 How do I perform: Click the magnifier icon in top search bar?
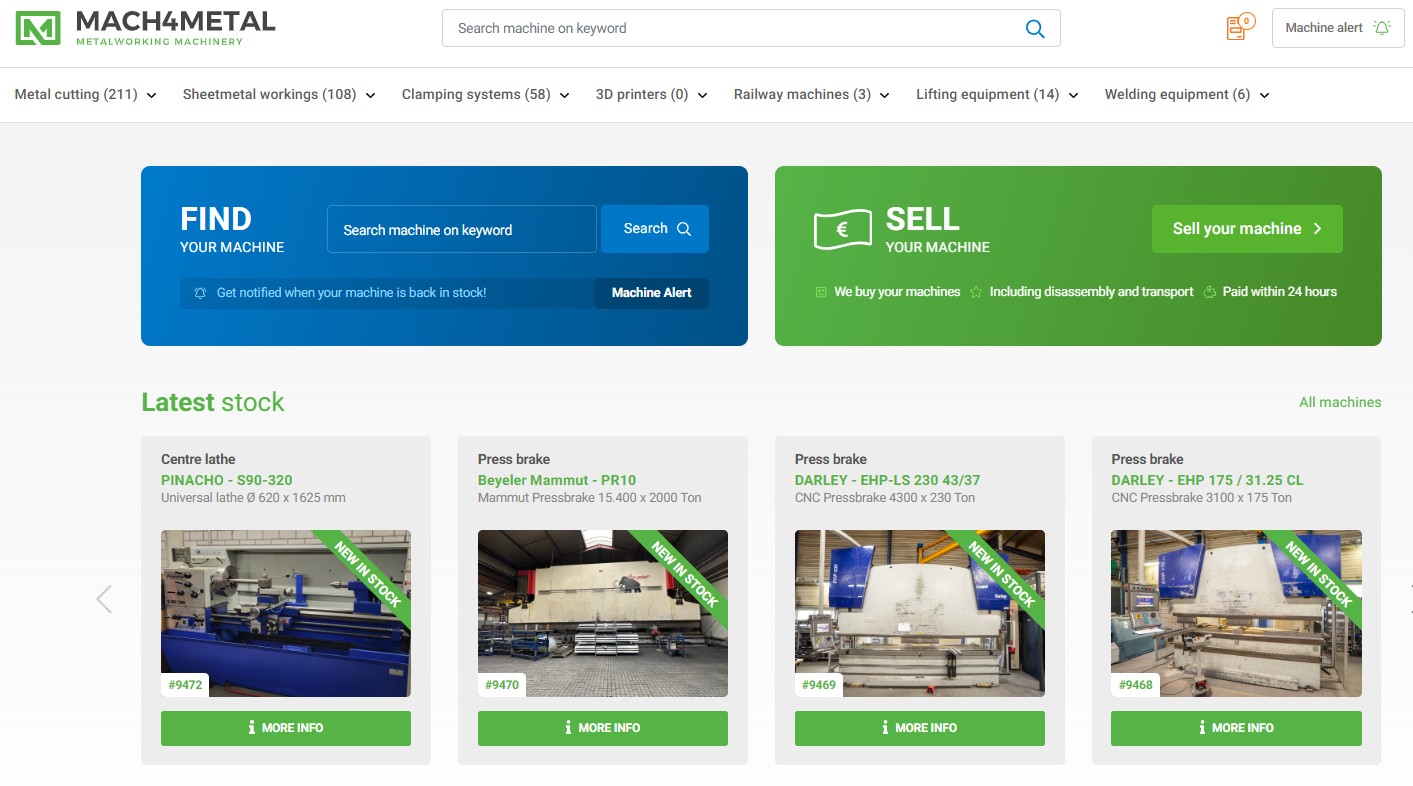(1035, 29)
